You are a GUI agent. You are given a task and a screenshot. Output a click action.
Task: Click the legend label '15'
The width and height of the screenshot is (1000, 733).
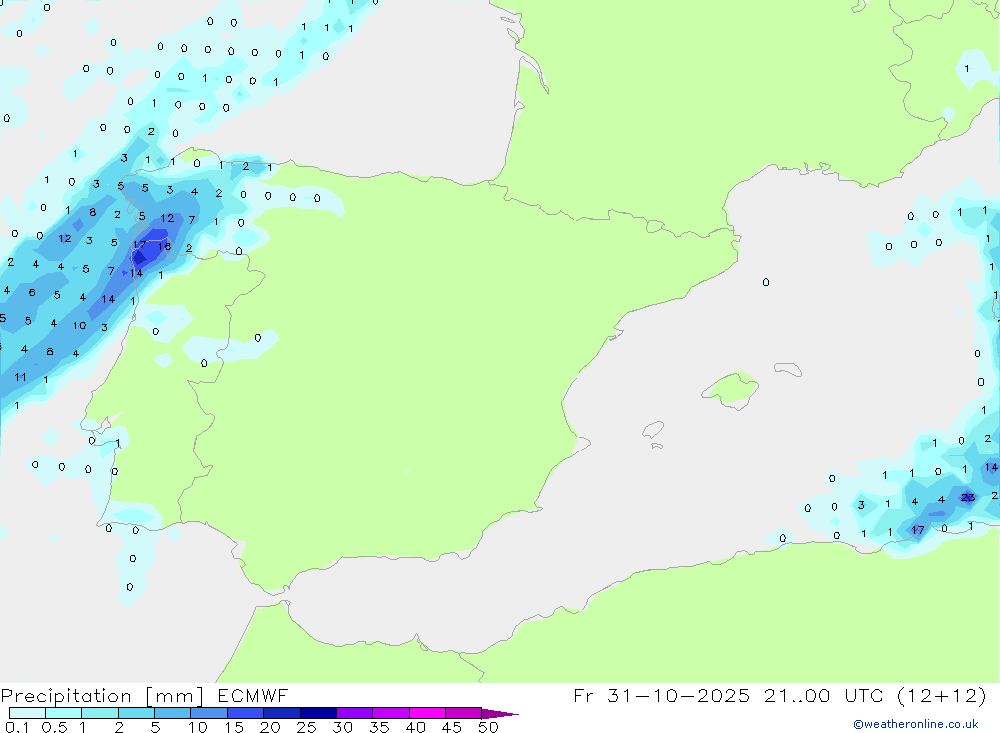(234, 727)
